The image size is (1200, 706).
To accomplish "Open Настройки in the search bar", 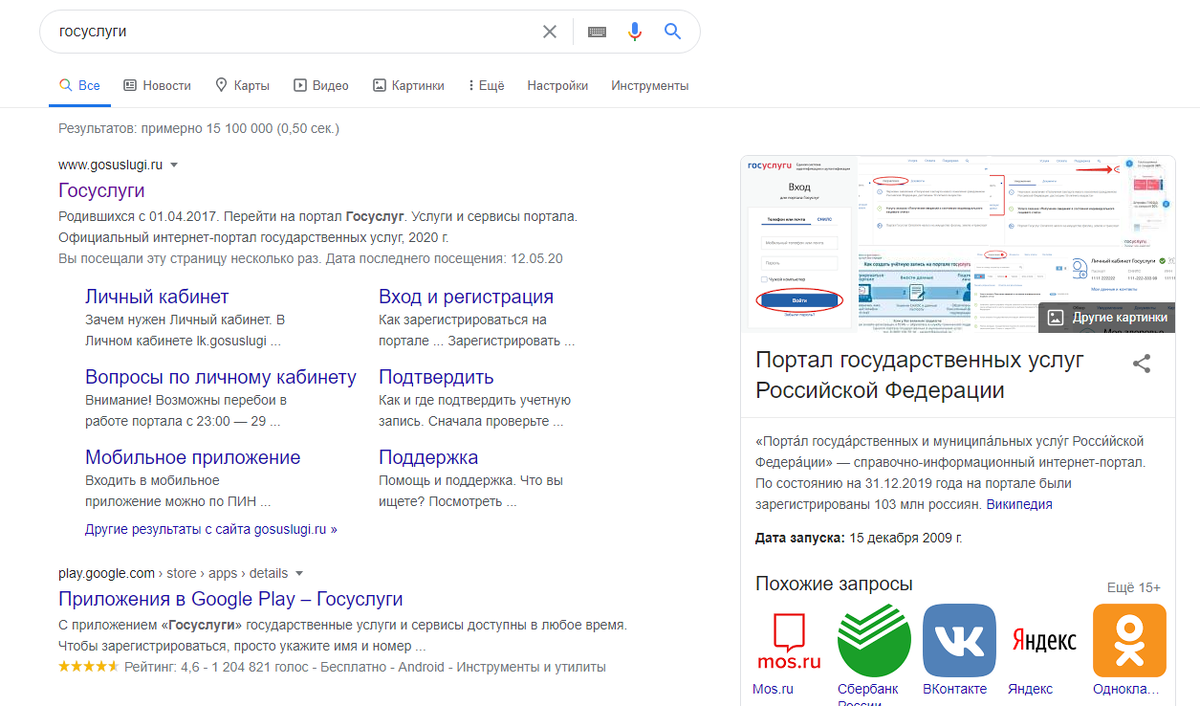I will click(x=558, y=86).
